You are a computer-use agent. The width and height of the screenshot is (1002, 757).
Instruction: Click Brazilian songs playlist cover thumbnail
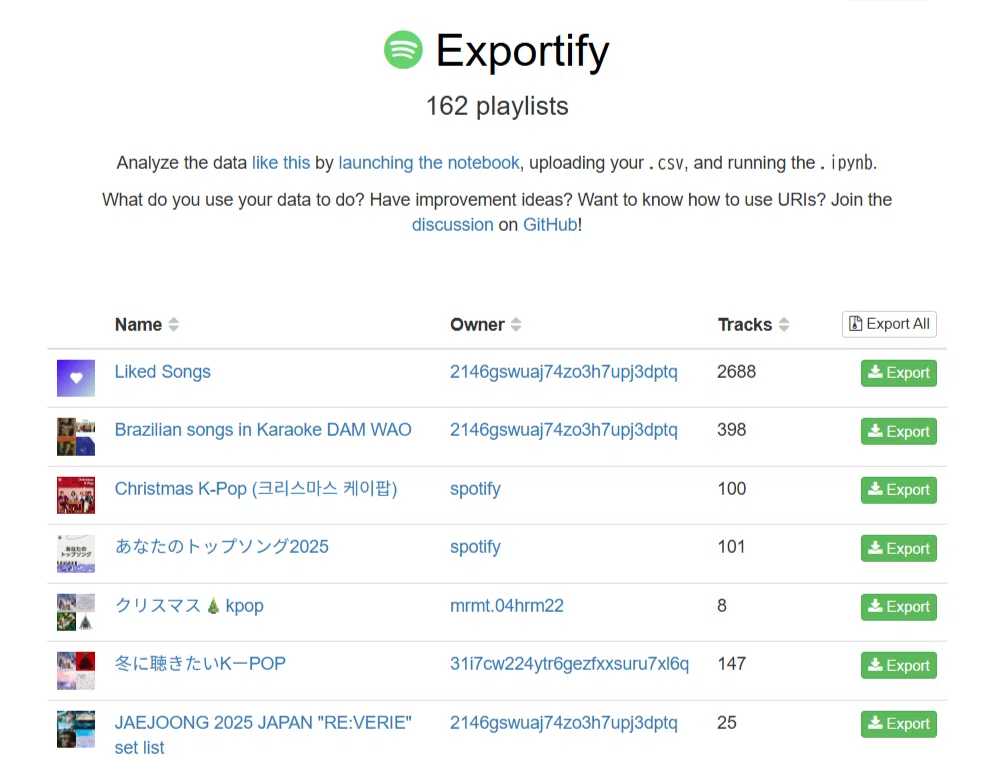75,437
